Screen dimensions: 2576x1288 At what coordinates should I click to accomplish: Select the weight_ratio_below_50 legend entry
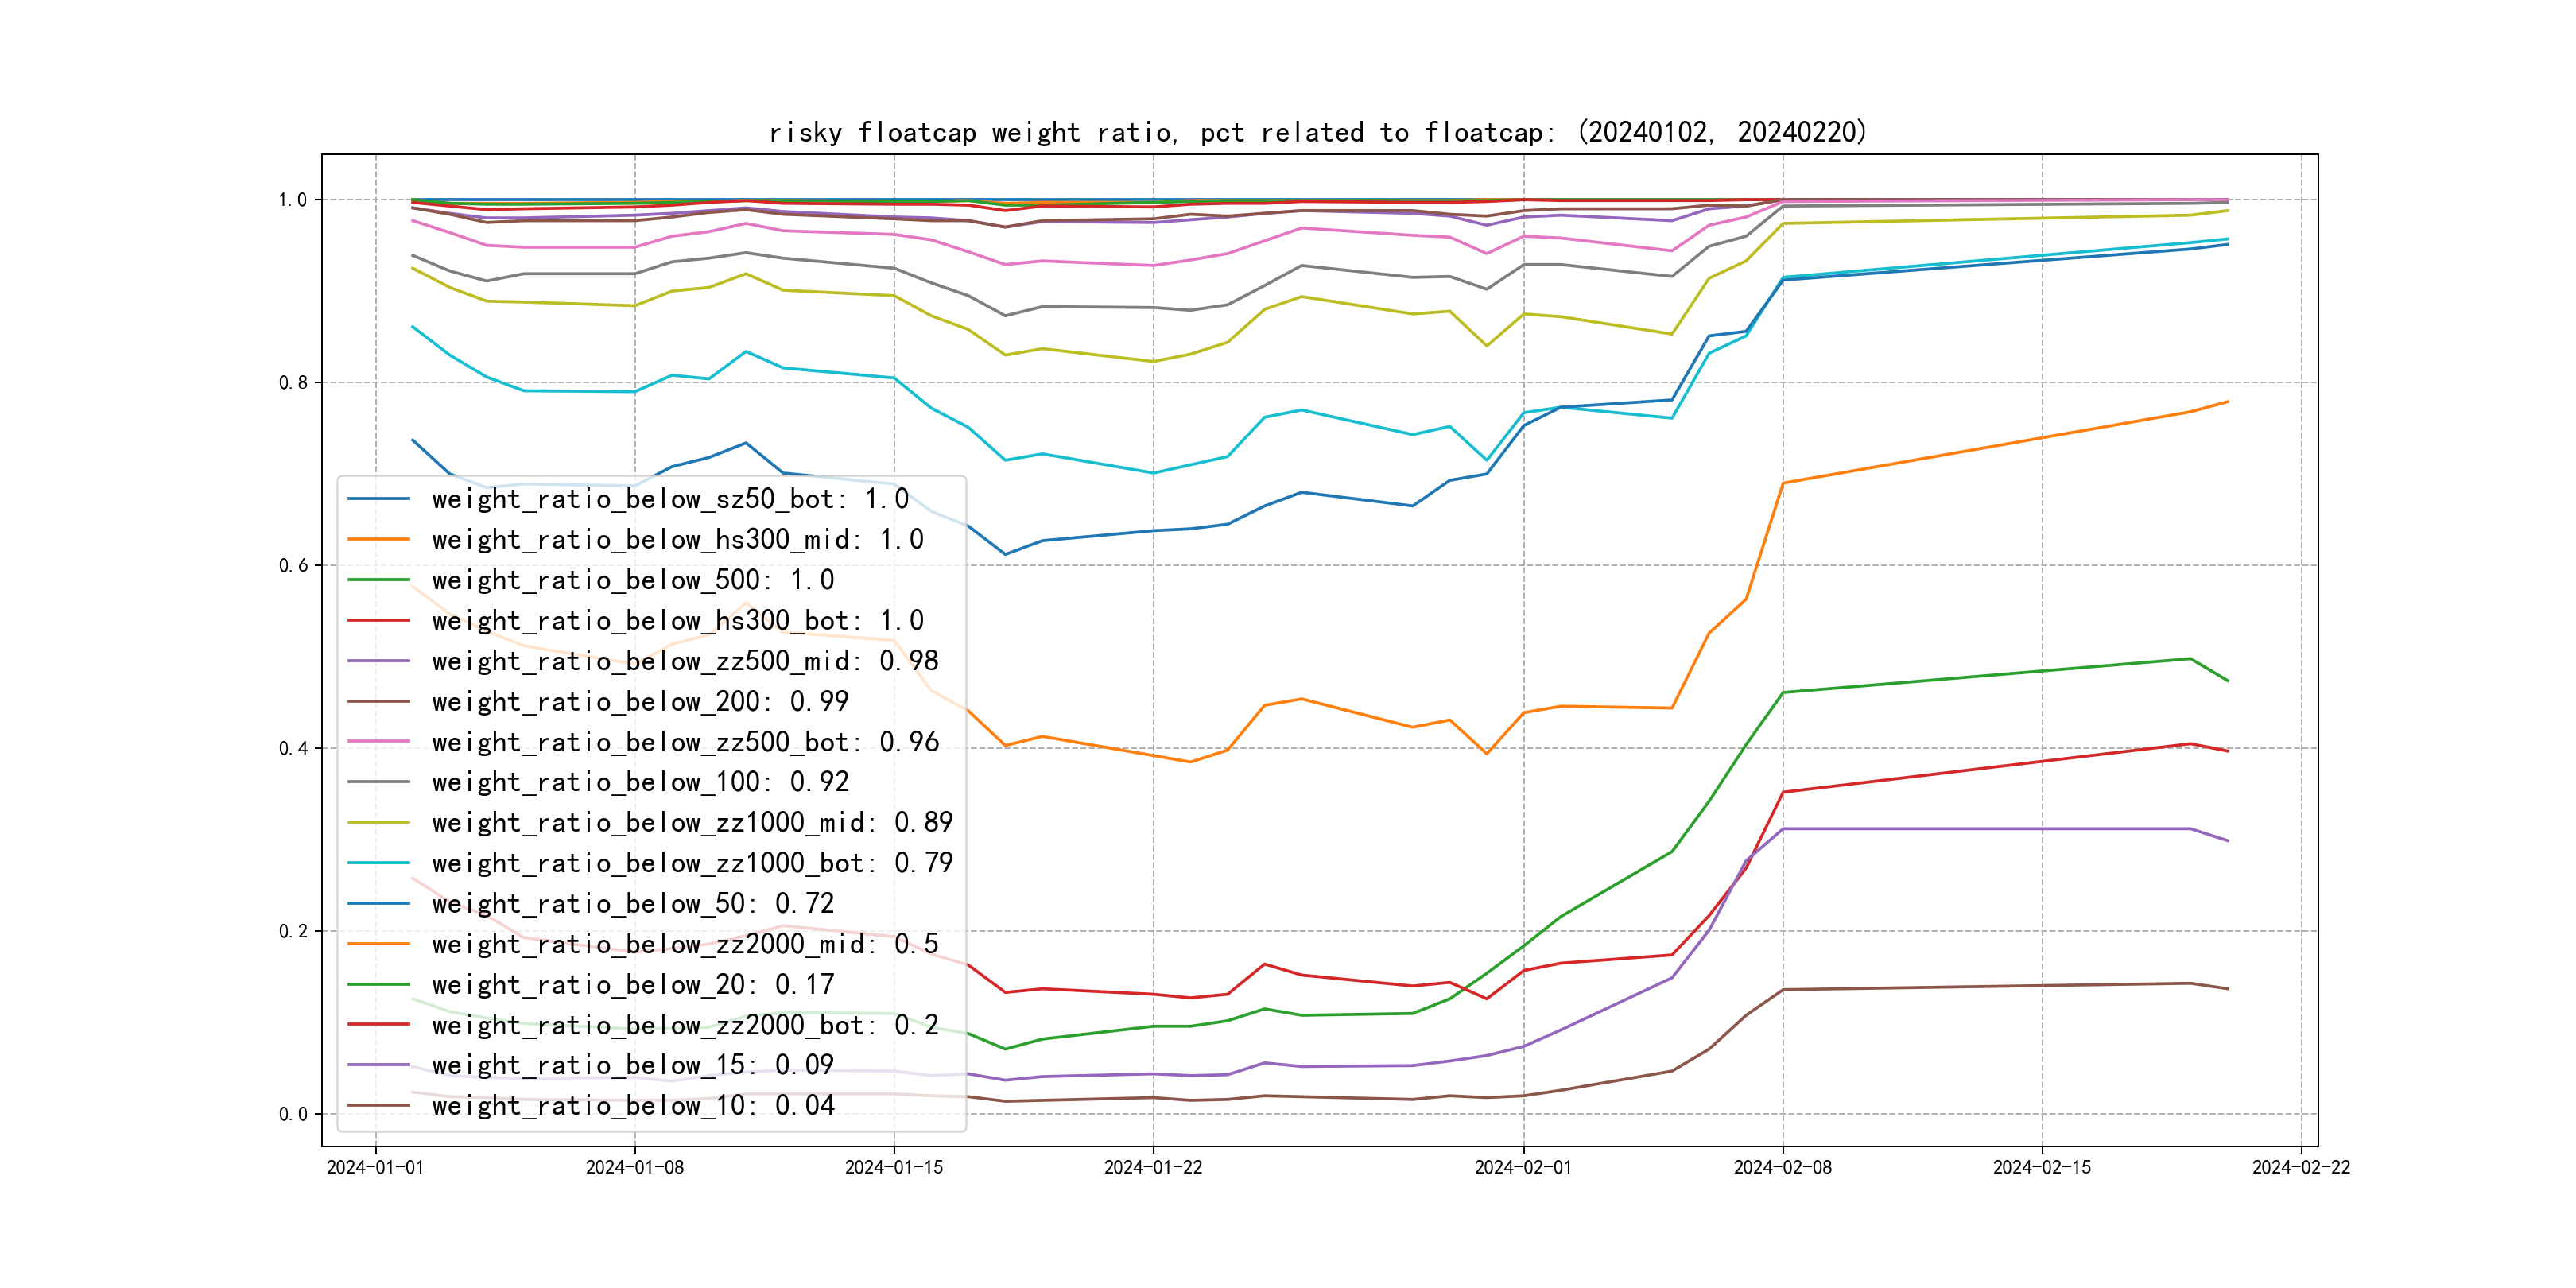(x=632, y=904)
